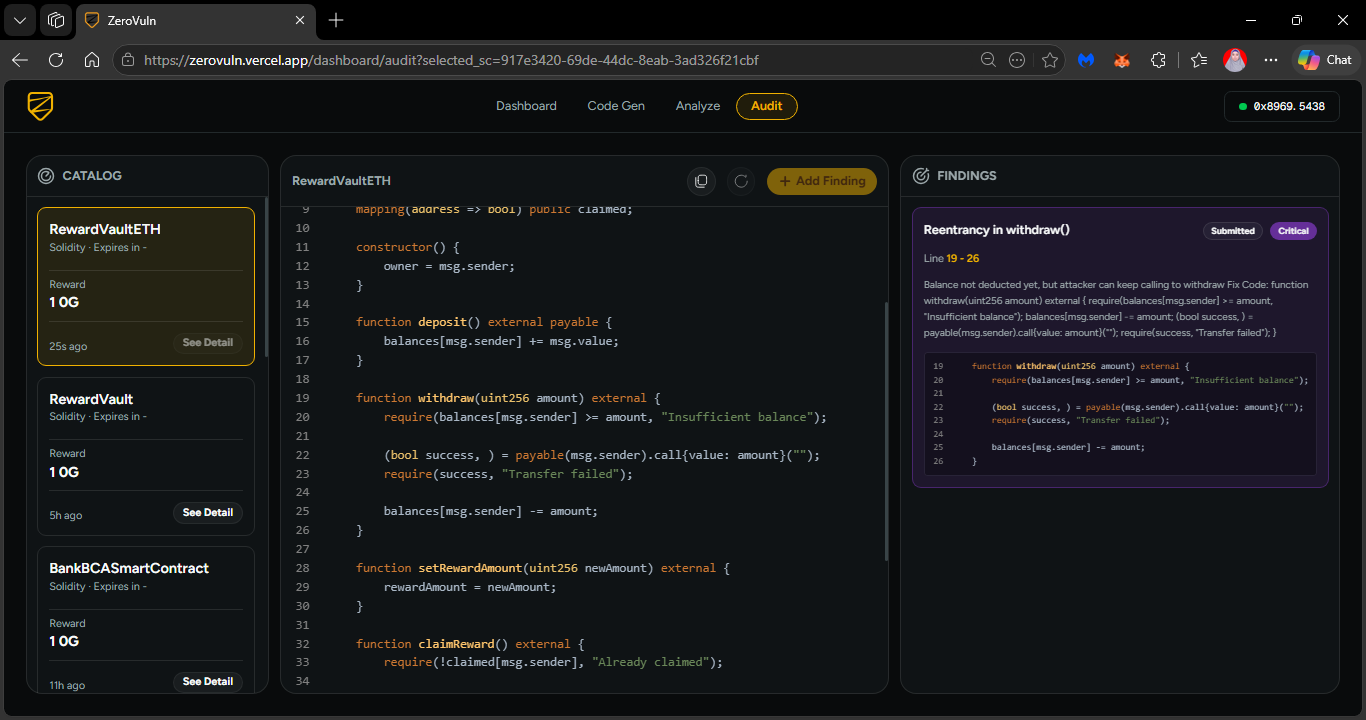The height and width of the screenshot is (720, 1366).
Task: Click the "5h ago" timestamp
Action: pyautogui.click(x=66, y=516)
